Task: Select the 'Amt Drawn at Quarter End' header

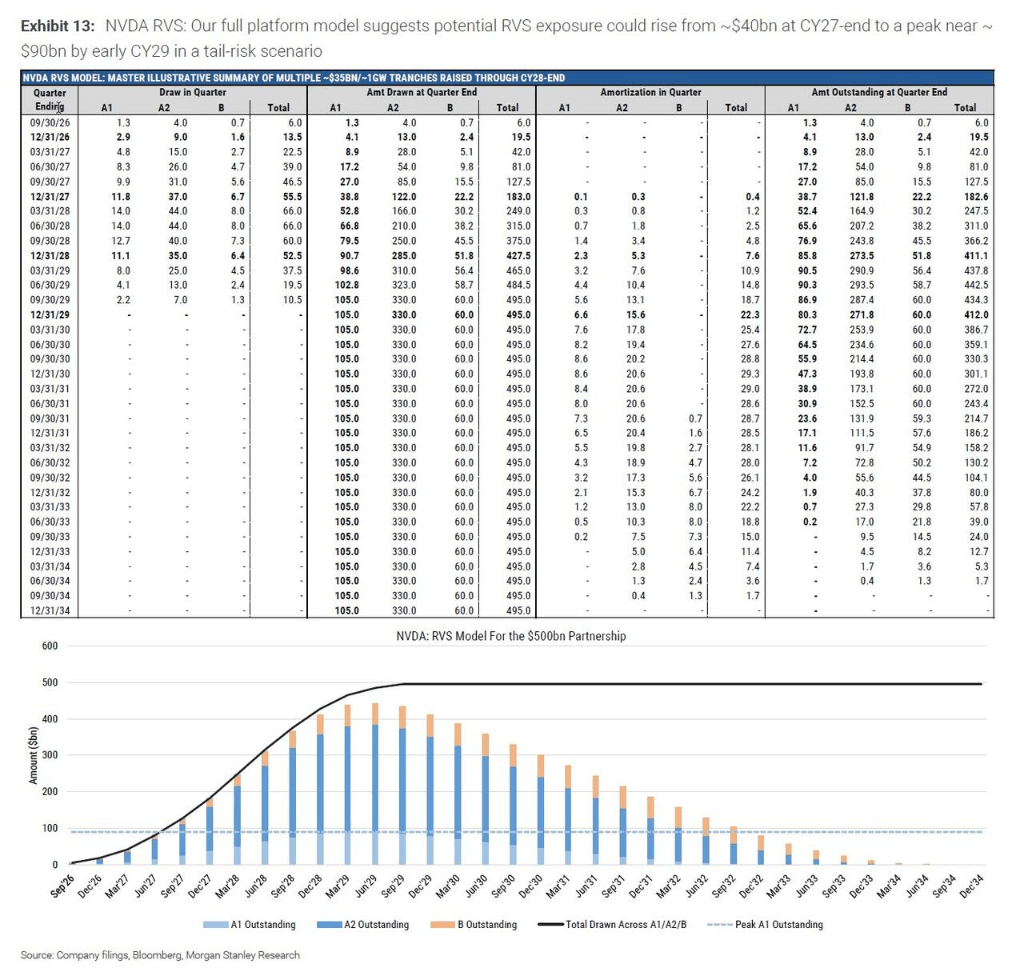Action: (422, 92)
